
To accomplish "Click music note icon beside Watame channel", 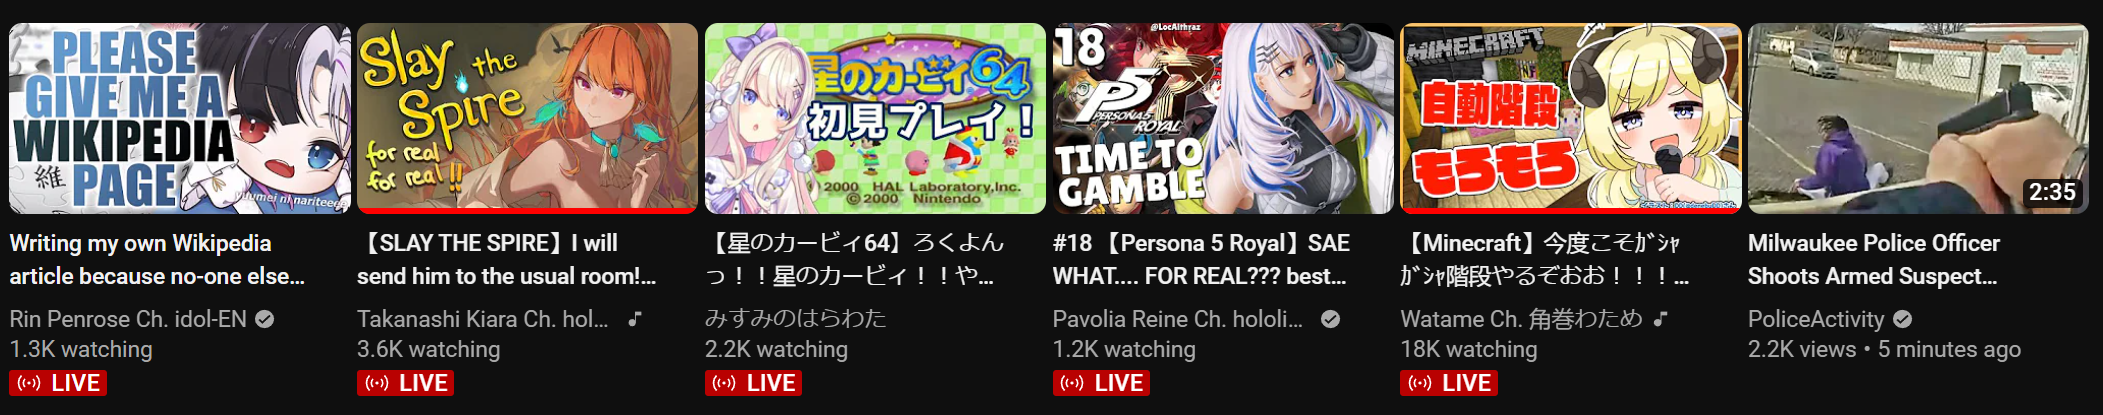I will pos(1661,319).
